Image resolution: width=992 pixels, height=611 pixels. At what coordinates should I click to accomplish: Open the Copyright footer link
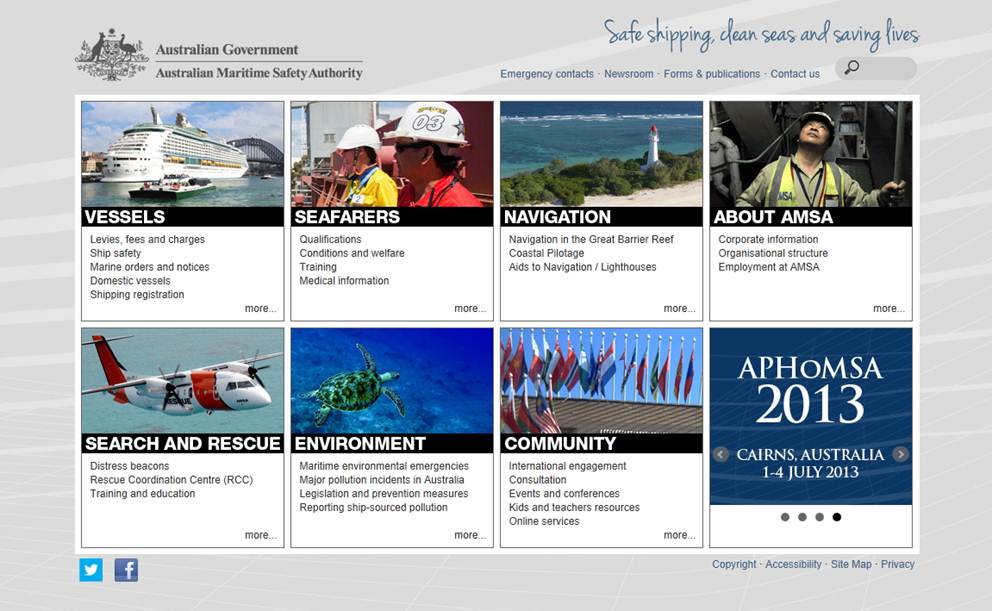click(x=734, y=564)
